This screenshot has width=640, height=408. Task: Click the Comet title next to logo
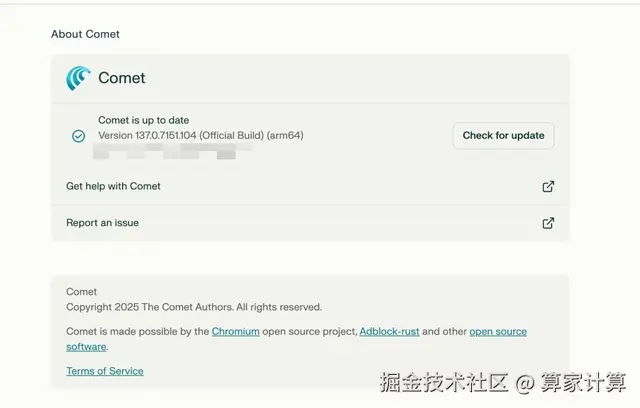[122, 78]
